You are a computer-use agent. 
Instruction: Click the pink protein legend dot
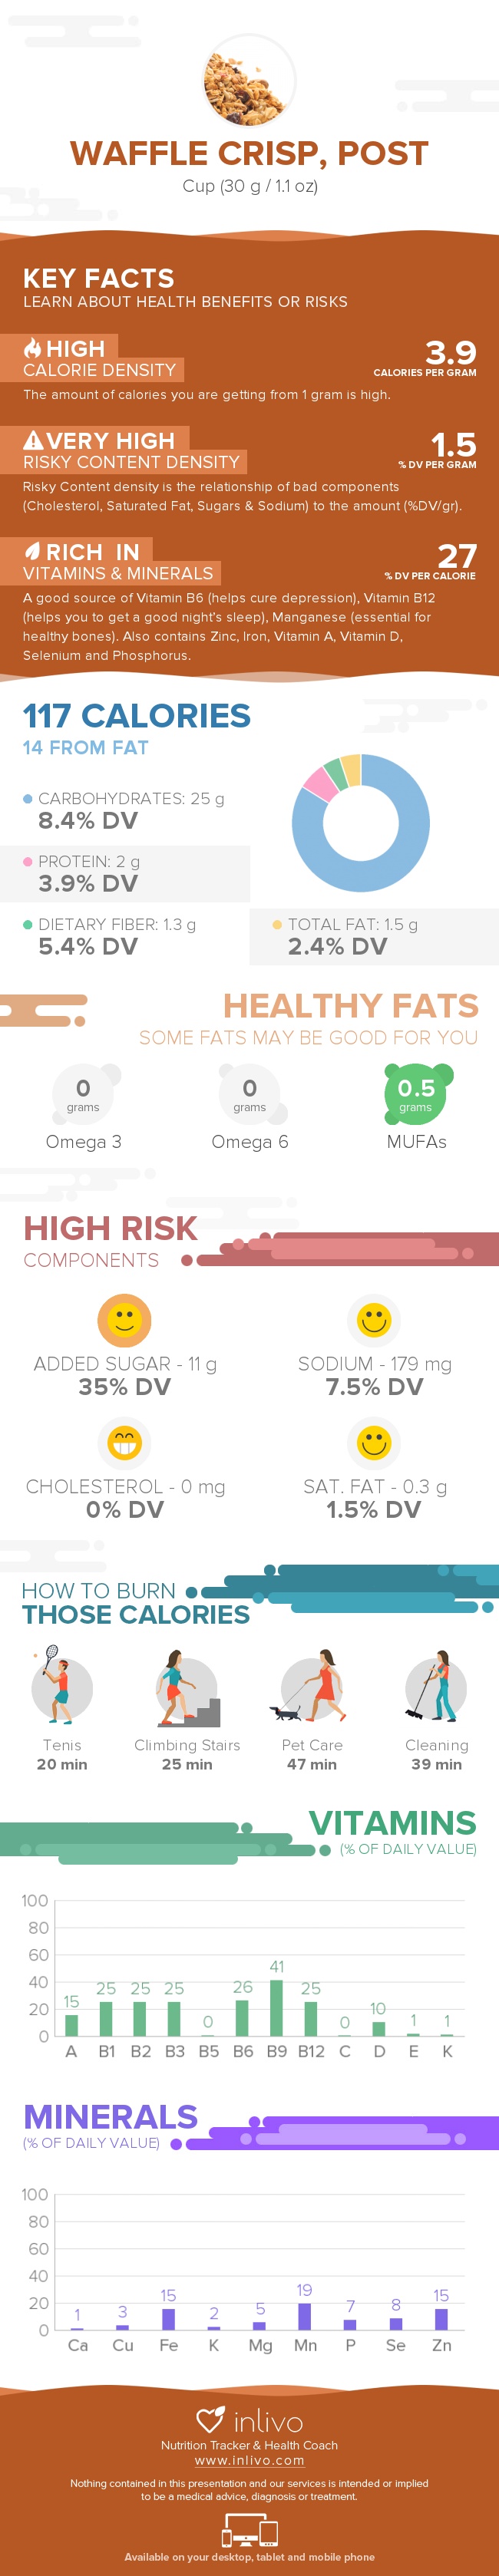pos(28,861)
